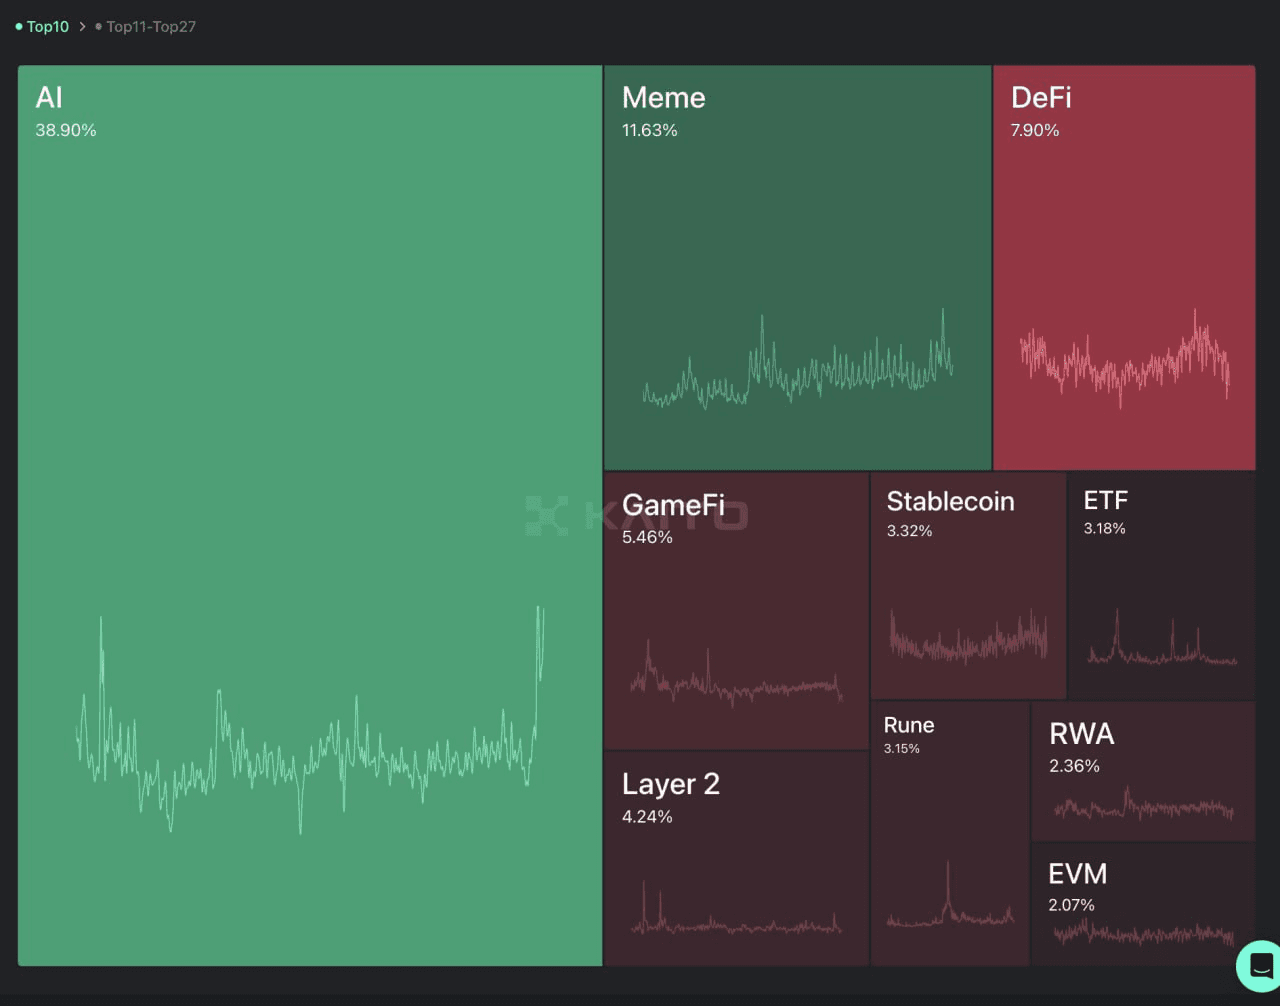Click the ETF sparkline chart
Image resolution: width=1280 pixels, height=1006 pixels.
1162,637
